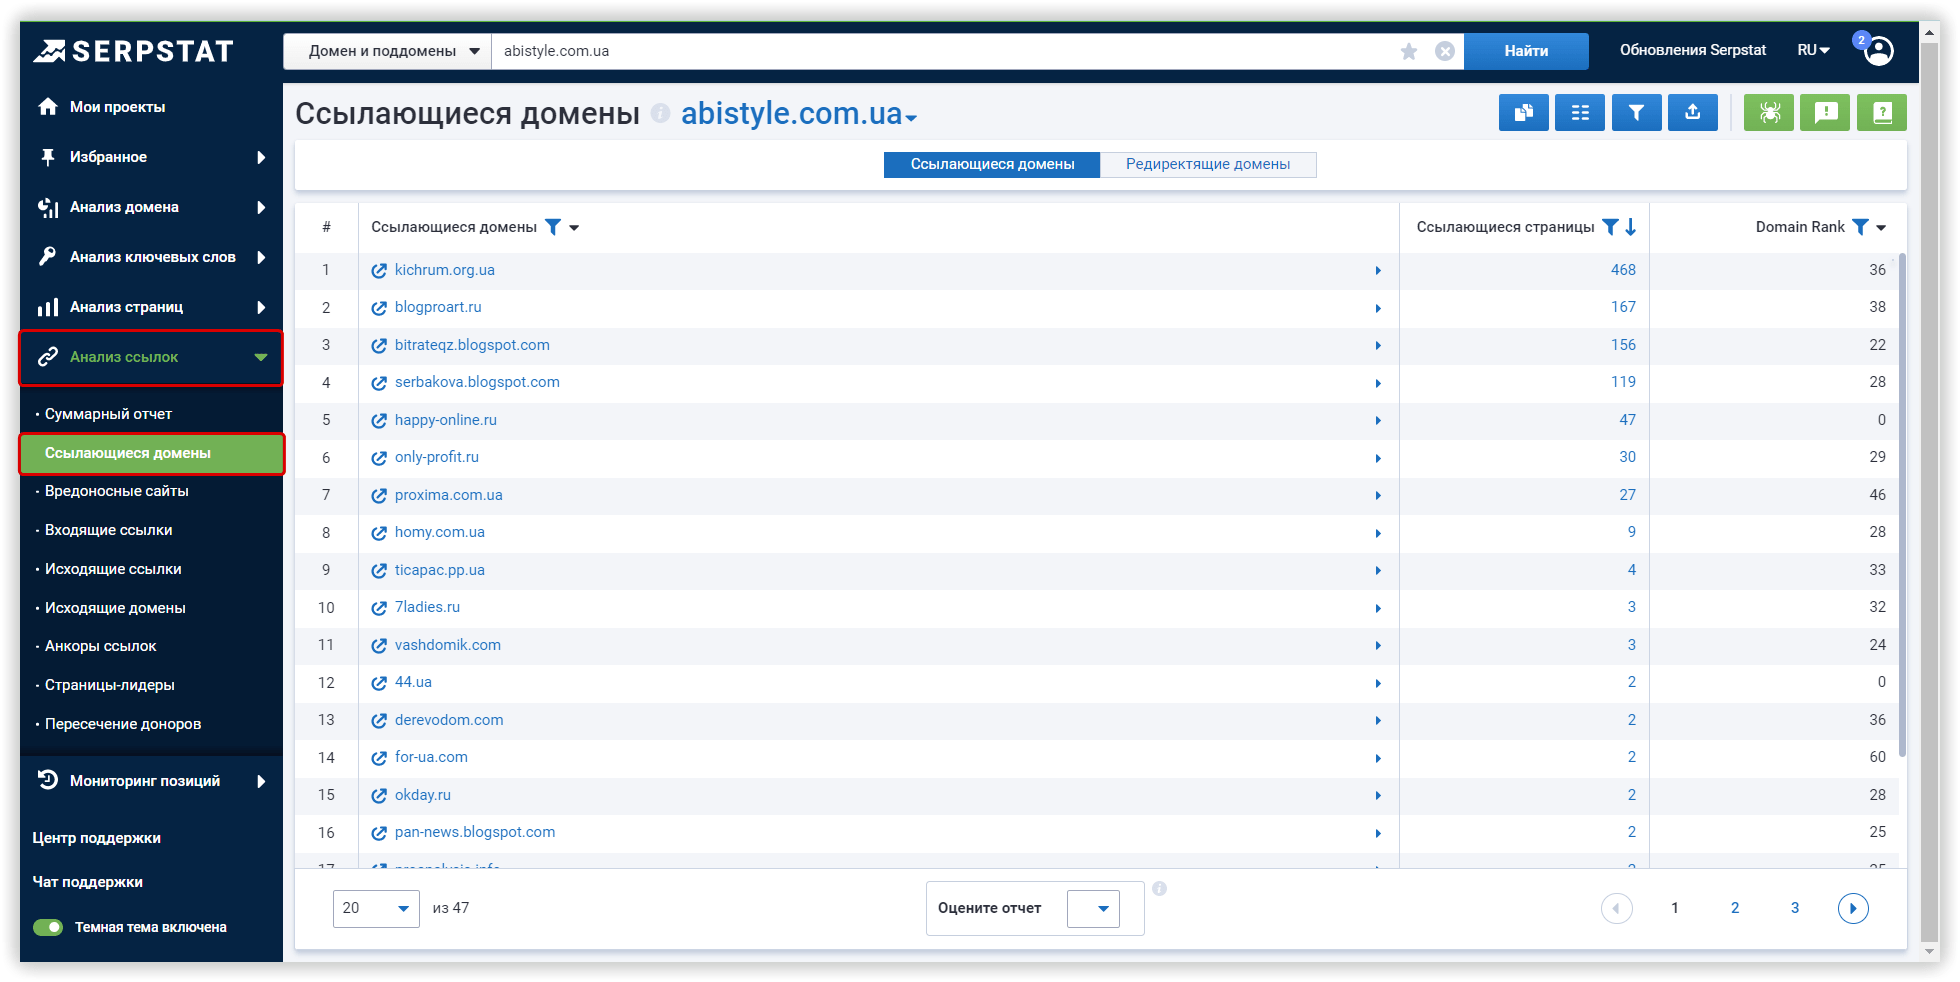Clear the search field with X icon
Screen dimensions: 1960x982
pyautogui.click(x=1445, y=51)
